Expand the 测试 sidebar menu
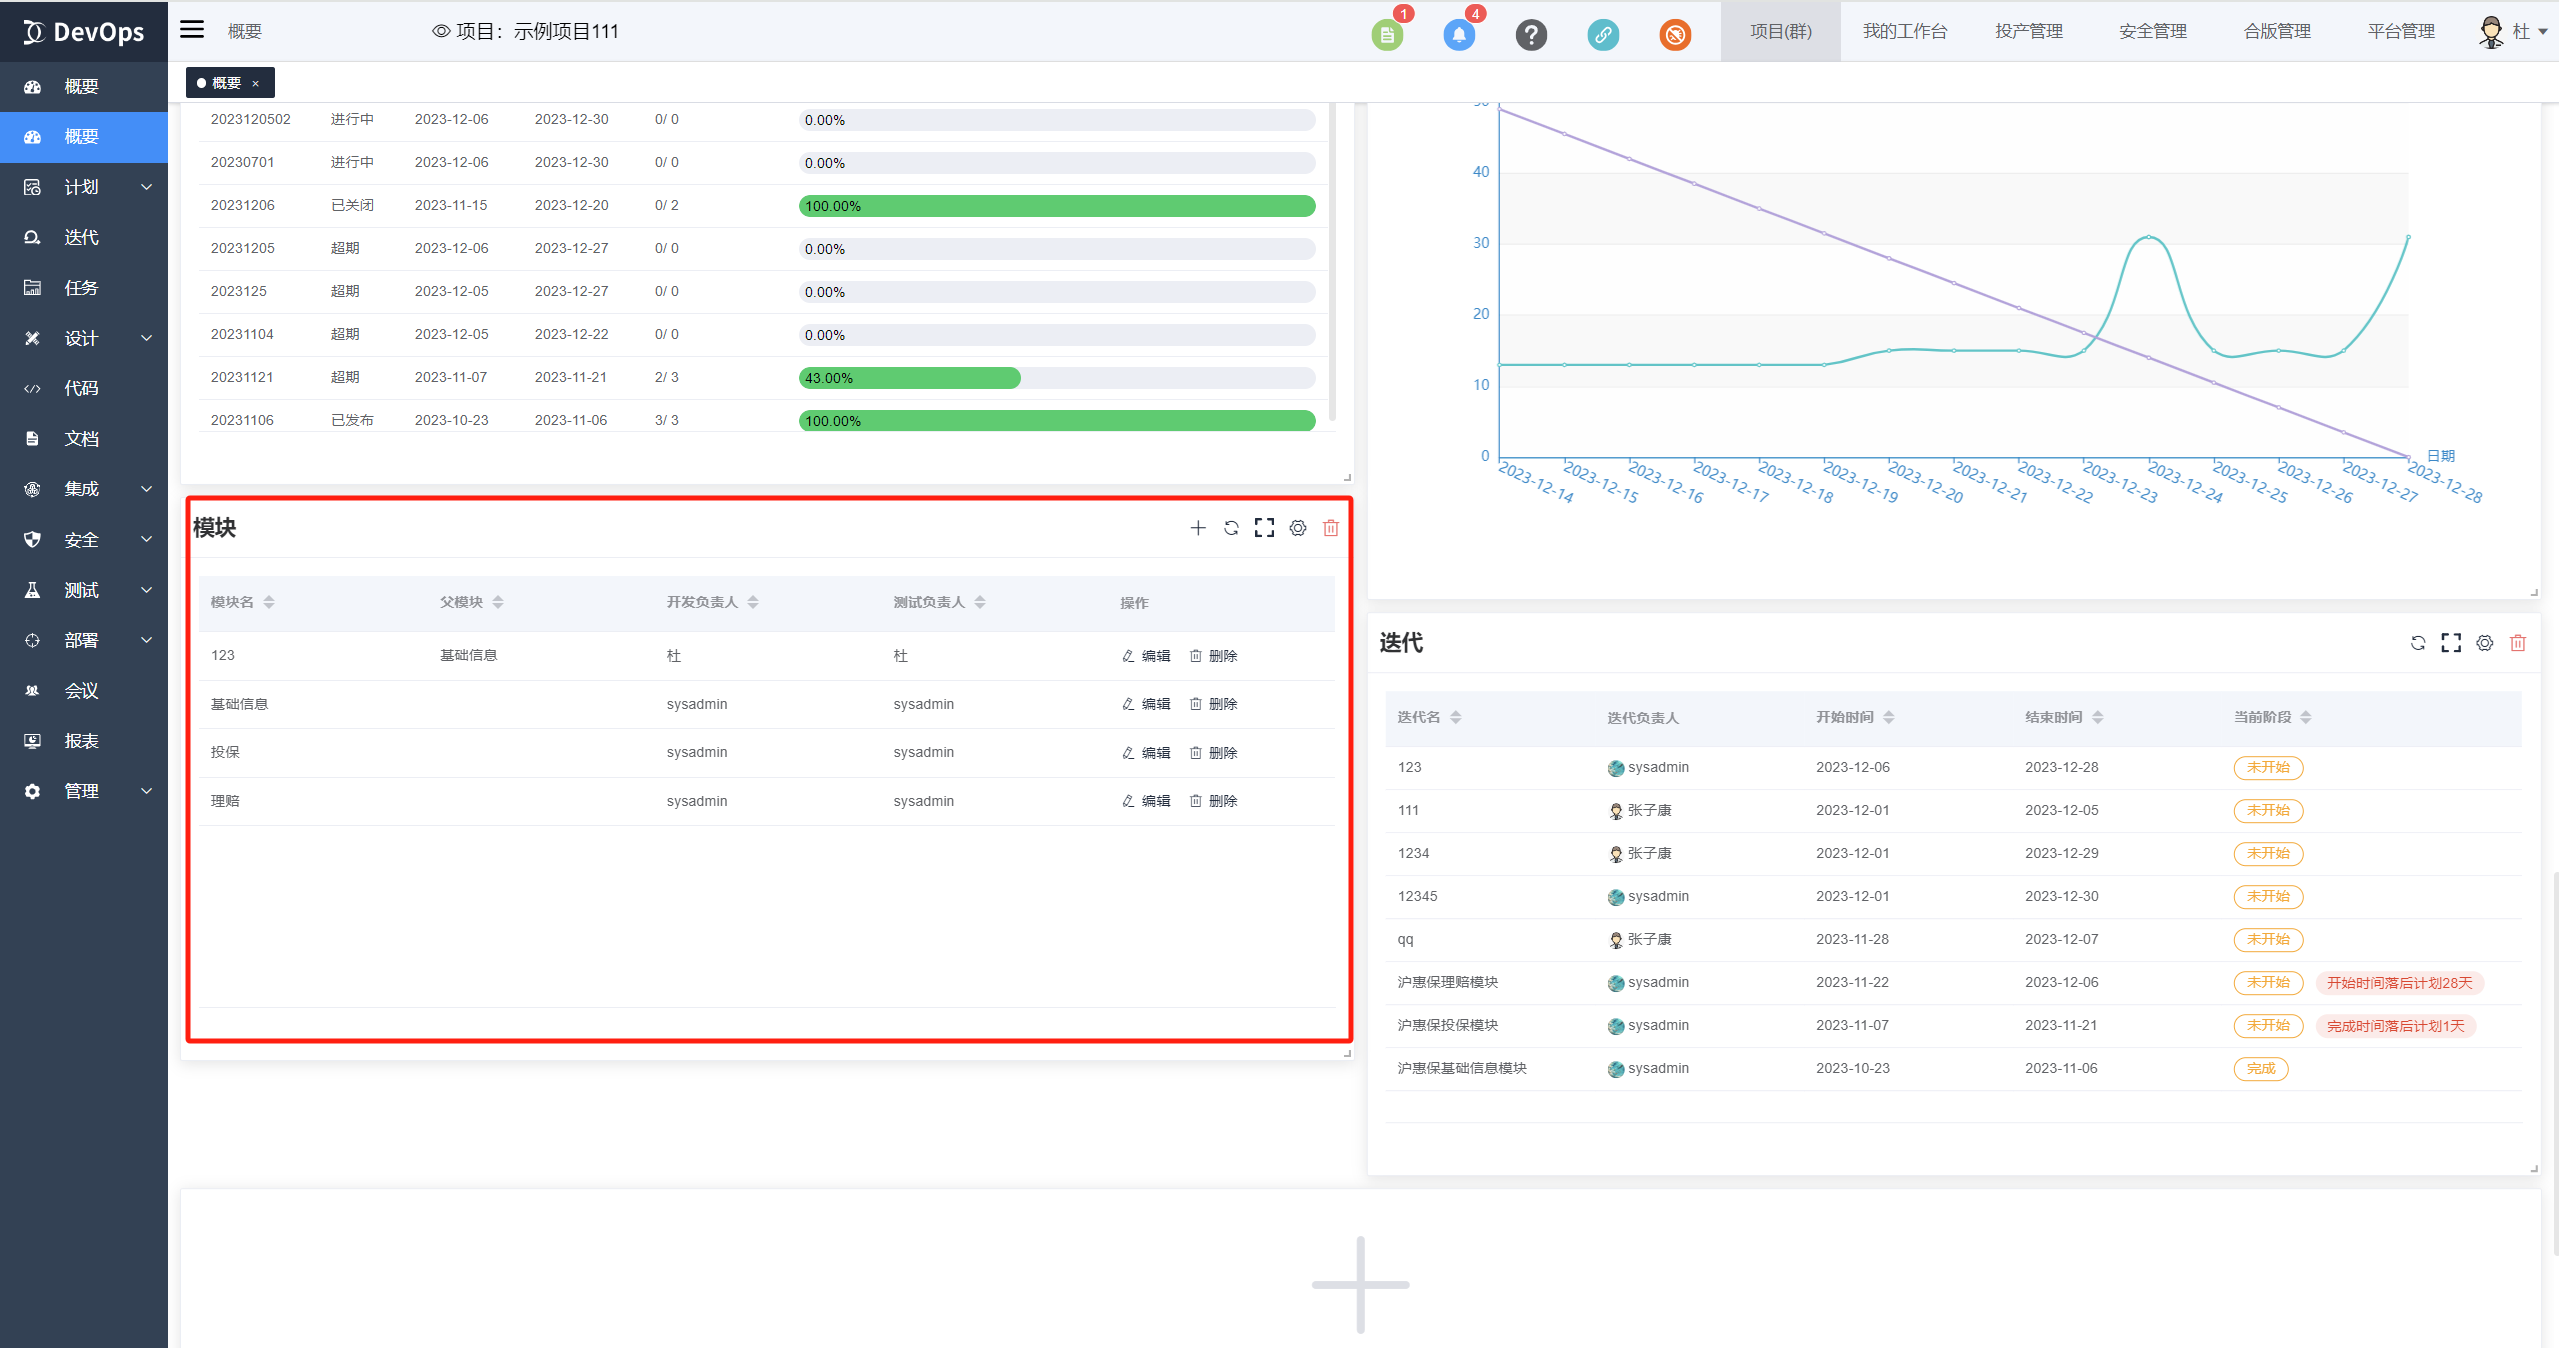2559x1348 pixels. point(84,590)
